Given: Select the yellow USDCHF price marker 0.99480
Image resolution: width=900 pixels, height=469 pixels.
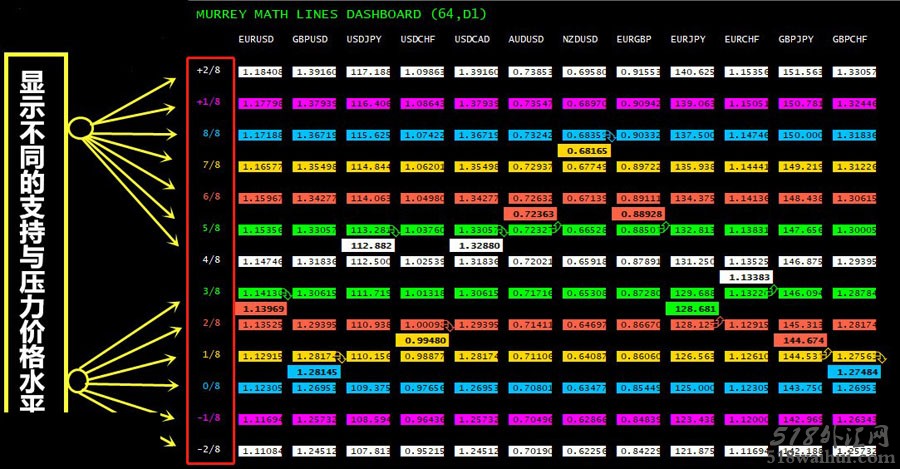Looking at the screenshot, I should click(422, 340).
